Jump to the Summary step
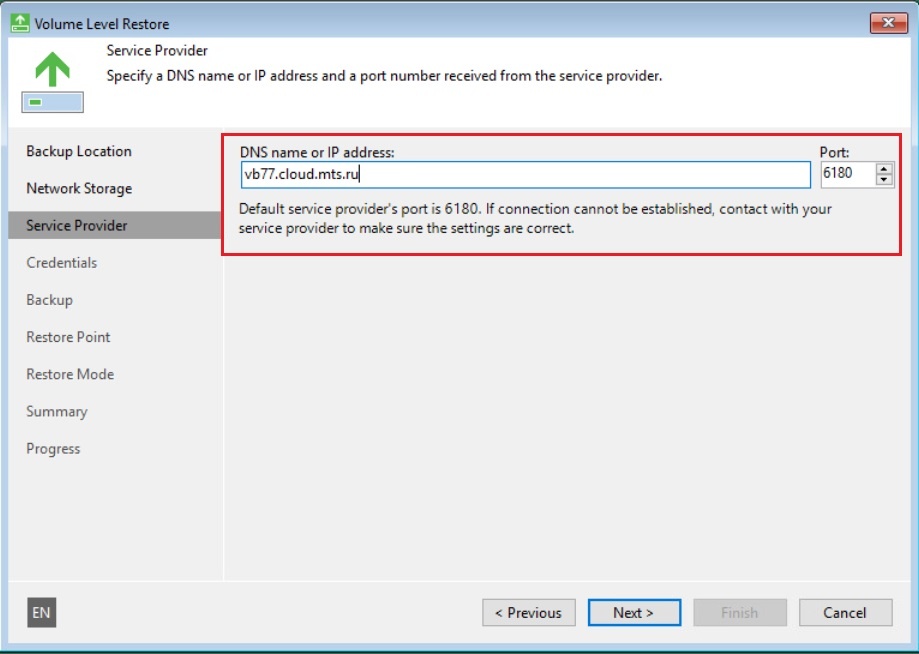This screenshot has height=654, width=919. click(x=57, y=411)
